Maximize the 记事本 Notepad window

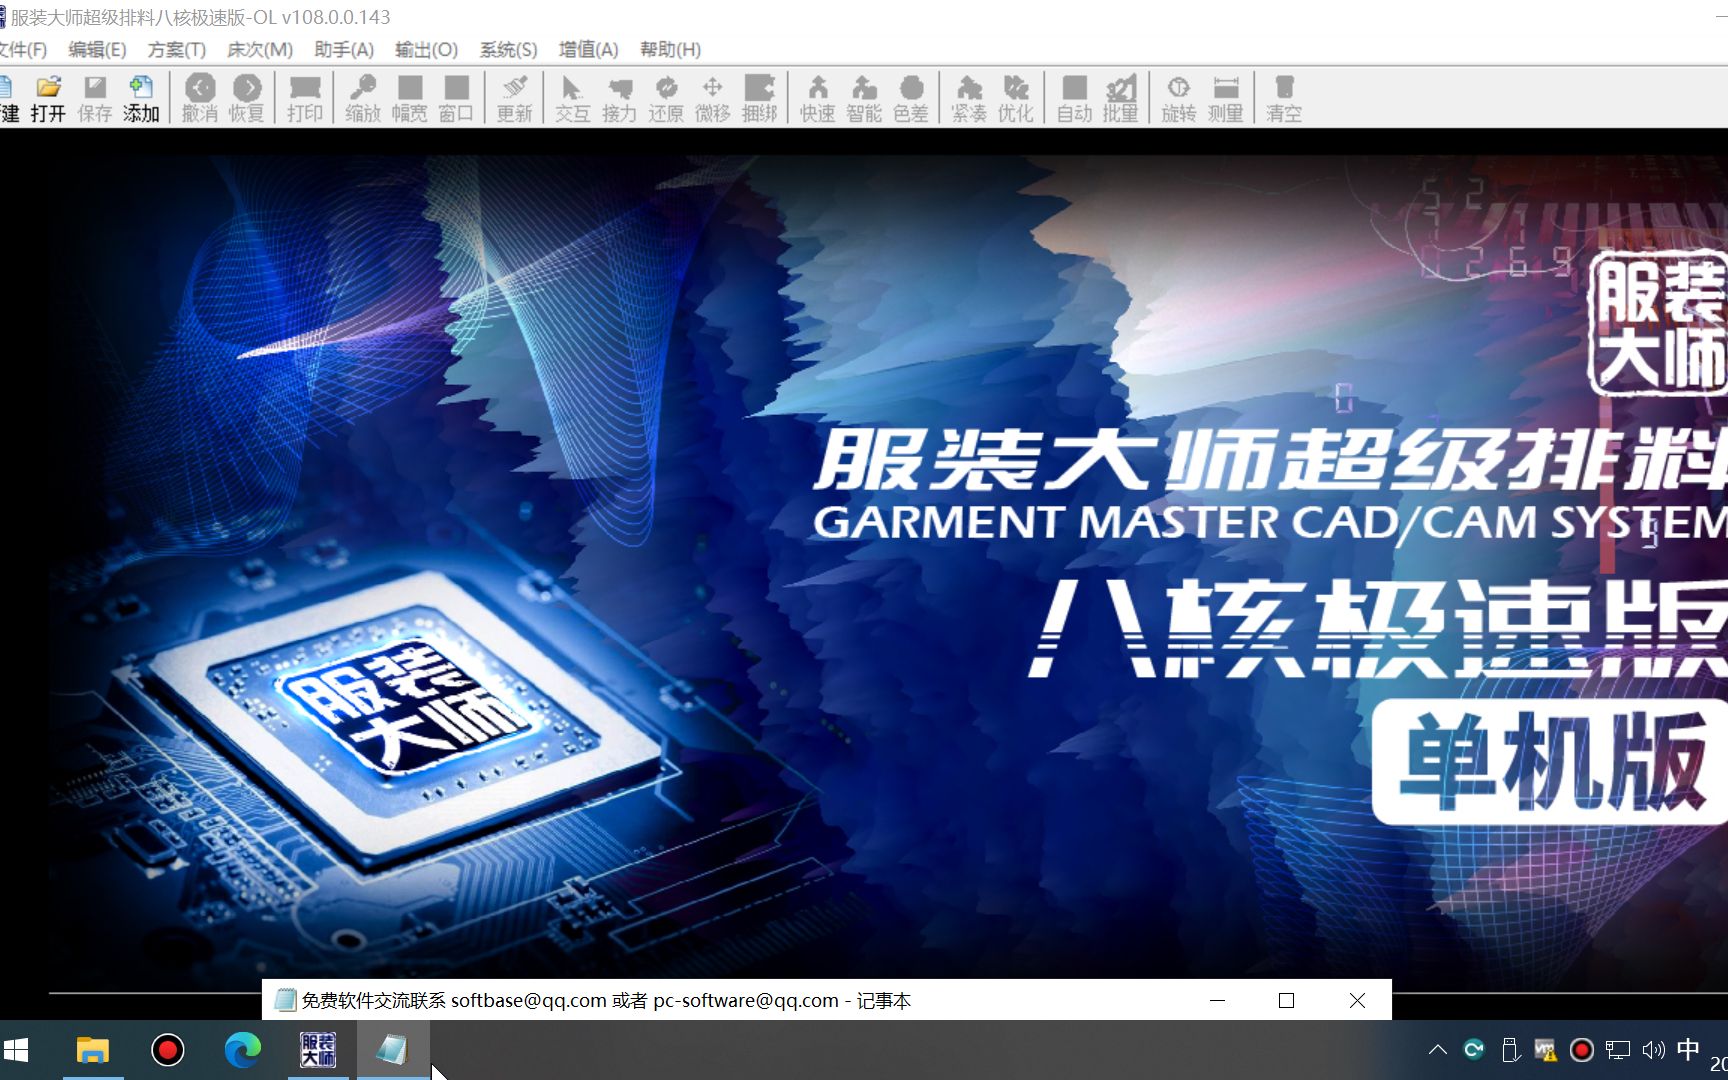click(x=1287, y=1000)
